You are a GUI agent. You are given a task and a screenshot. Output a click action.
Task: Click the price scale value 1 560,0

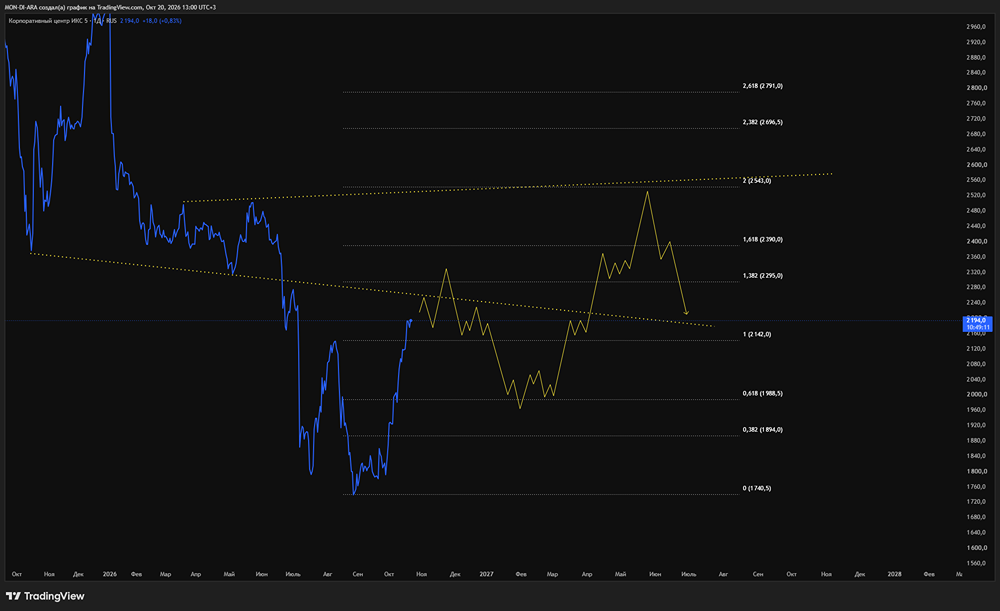point(976,563)
